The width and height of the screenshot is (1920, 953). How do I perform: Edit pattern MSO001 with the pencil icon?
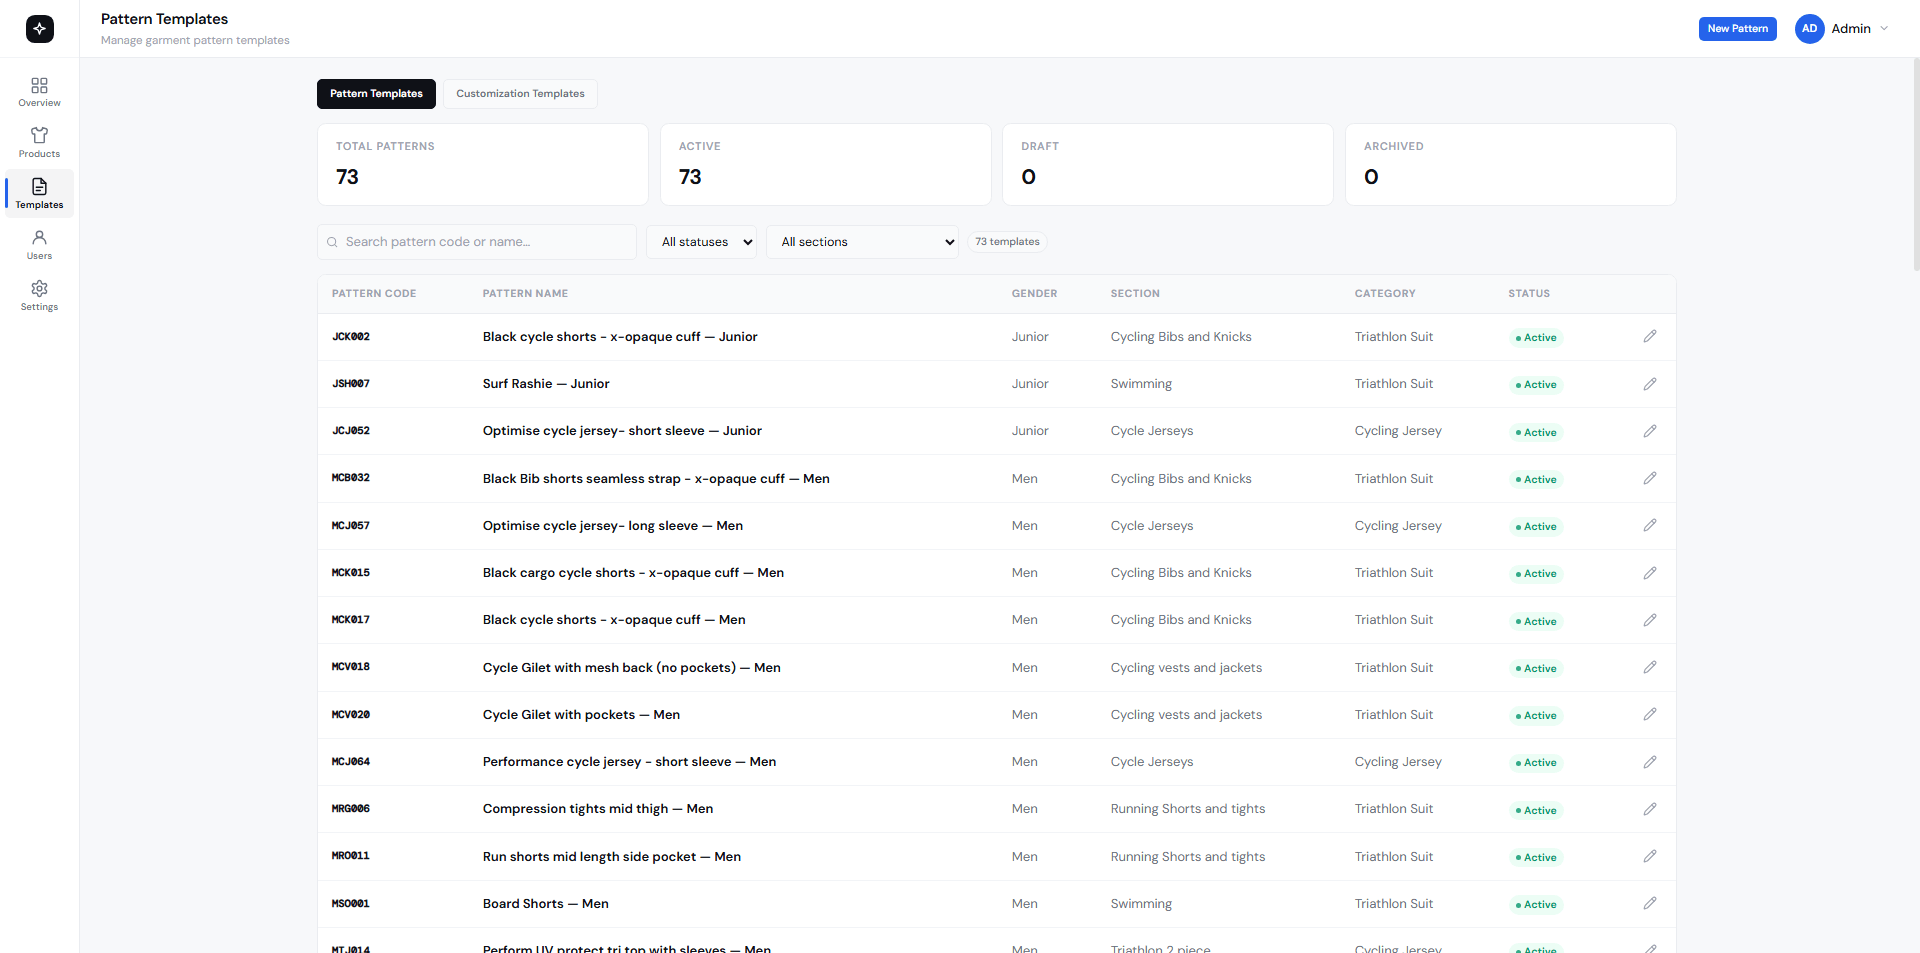coord(1650,903)
